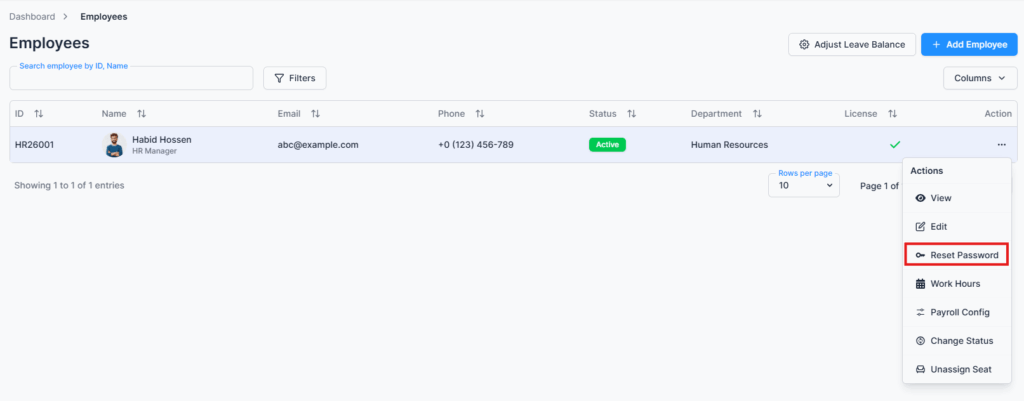Click the Status column sort icon
Screen dimensions: 1024x401
click(631, 114)
